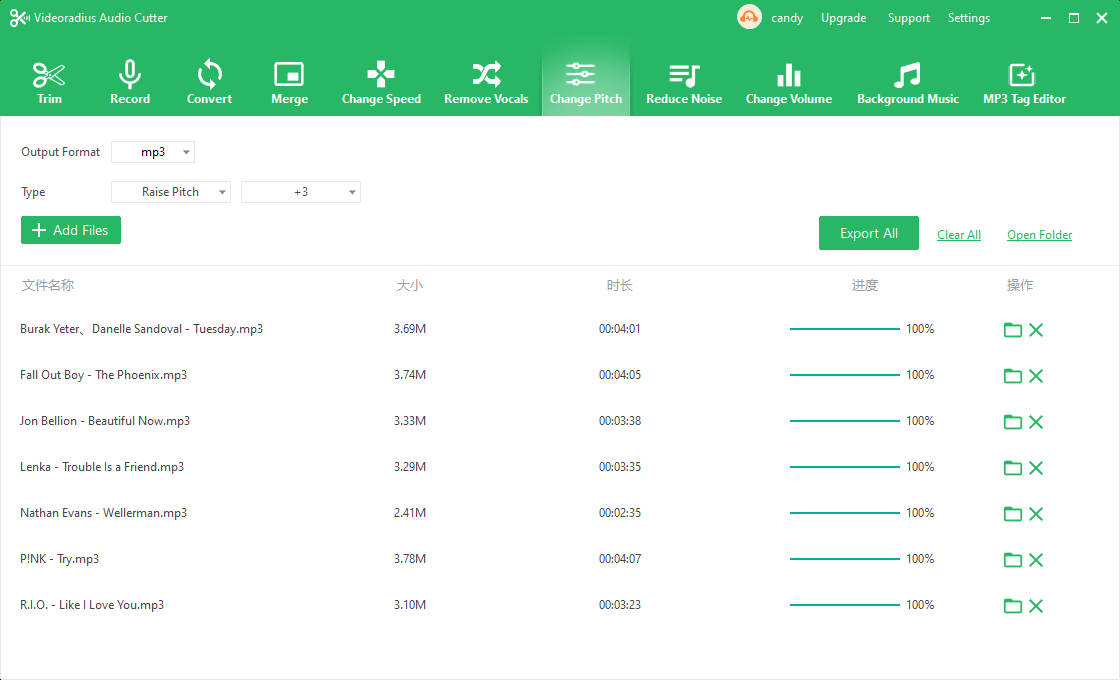1120x680 pixels.
Task: Open folder for Wellerman.mp3
Action: [1012, 514]
